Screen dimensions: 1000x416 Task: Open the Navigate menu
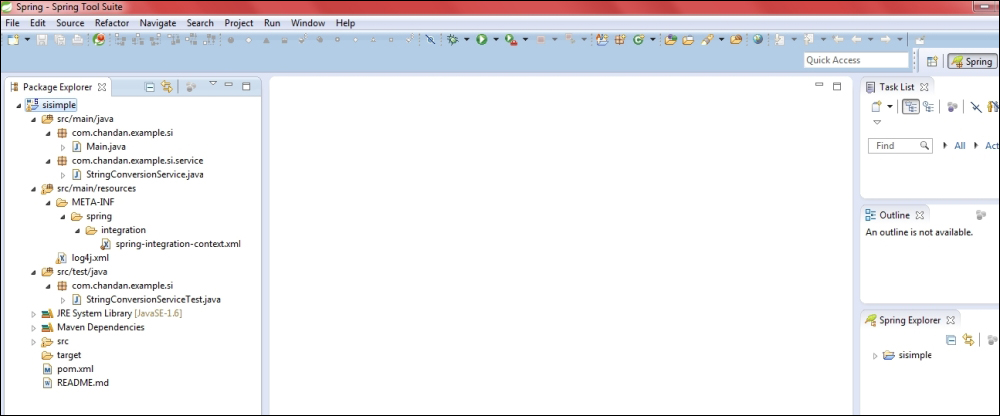click(x=159, y=22)
